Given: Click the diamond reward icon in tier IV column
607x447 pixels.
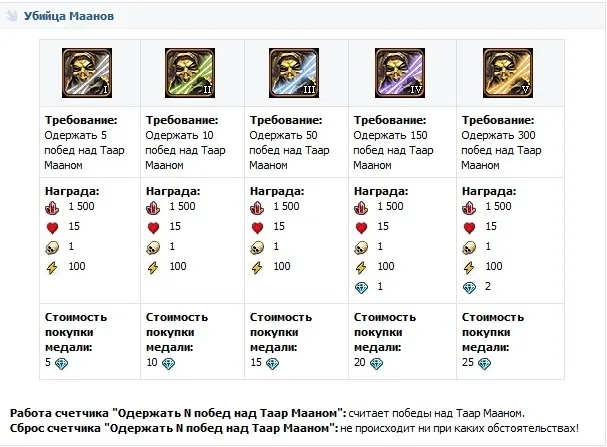Looking at the screenshot, I should pyautogui.click(x=362, y=287).
